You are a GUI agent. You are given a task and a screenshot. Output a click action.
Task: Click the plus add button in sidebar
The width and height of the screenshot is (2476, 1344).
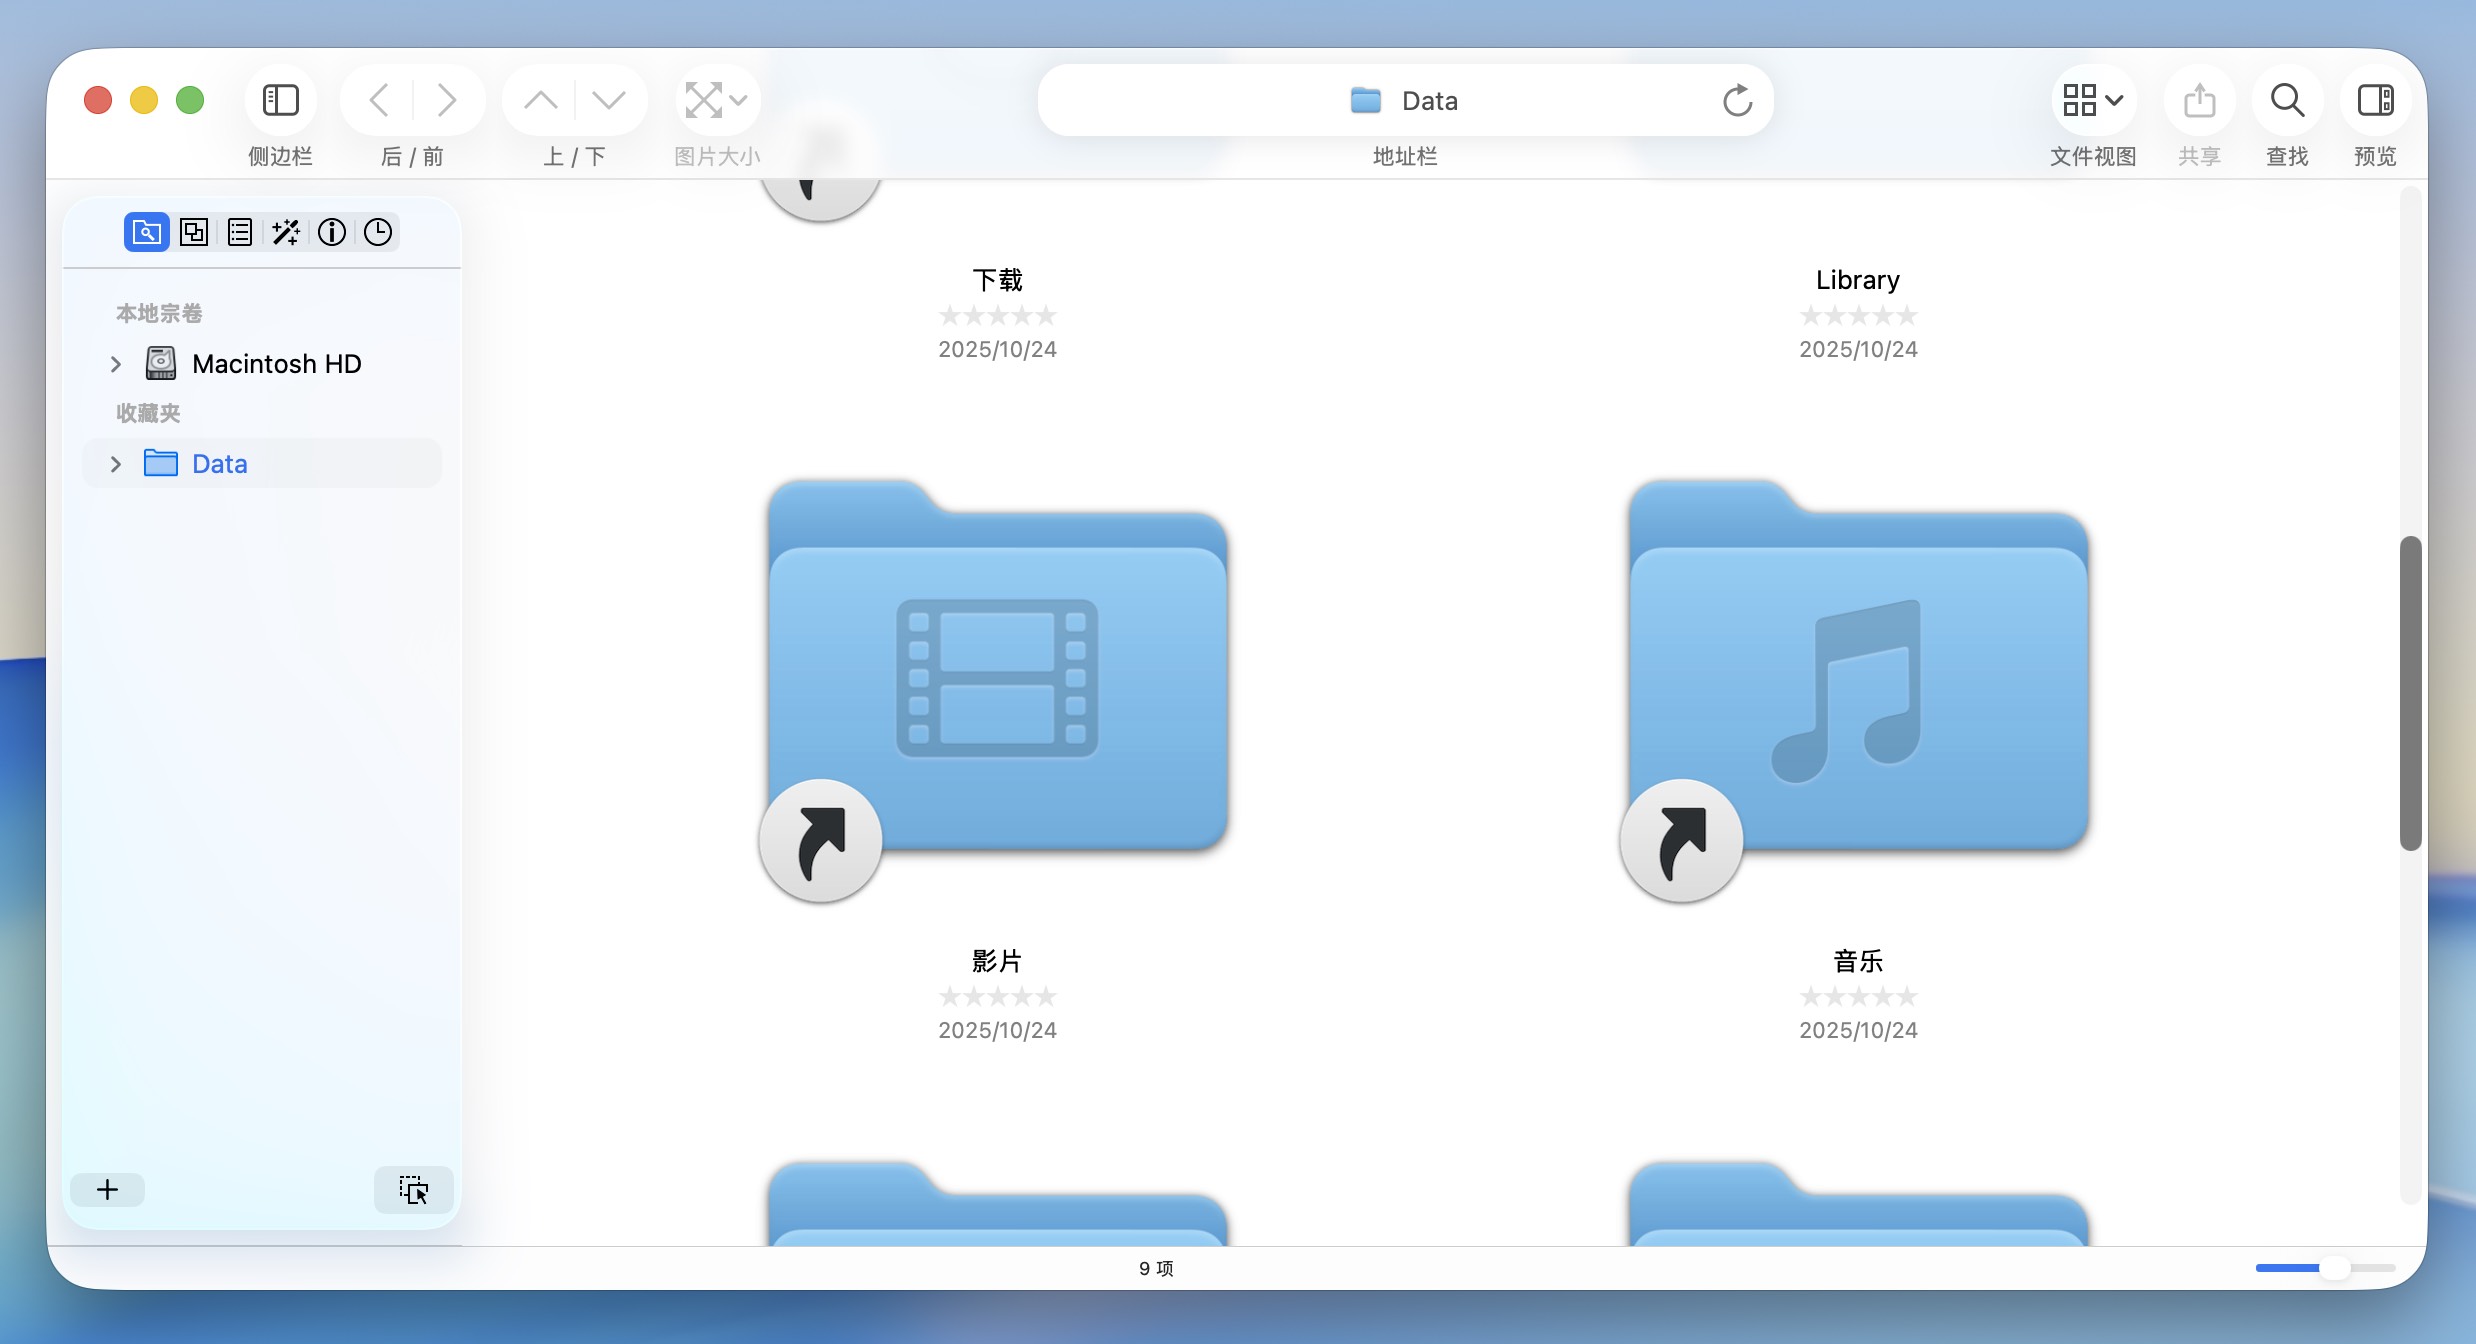107,1189
